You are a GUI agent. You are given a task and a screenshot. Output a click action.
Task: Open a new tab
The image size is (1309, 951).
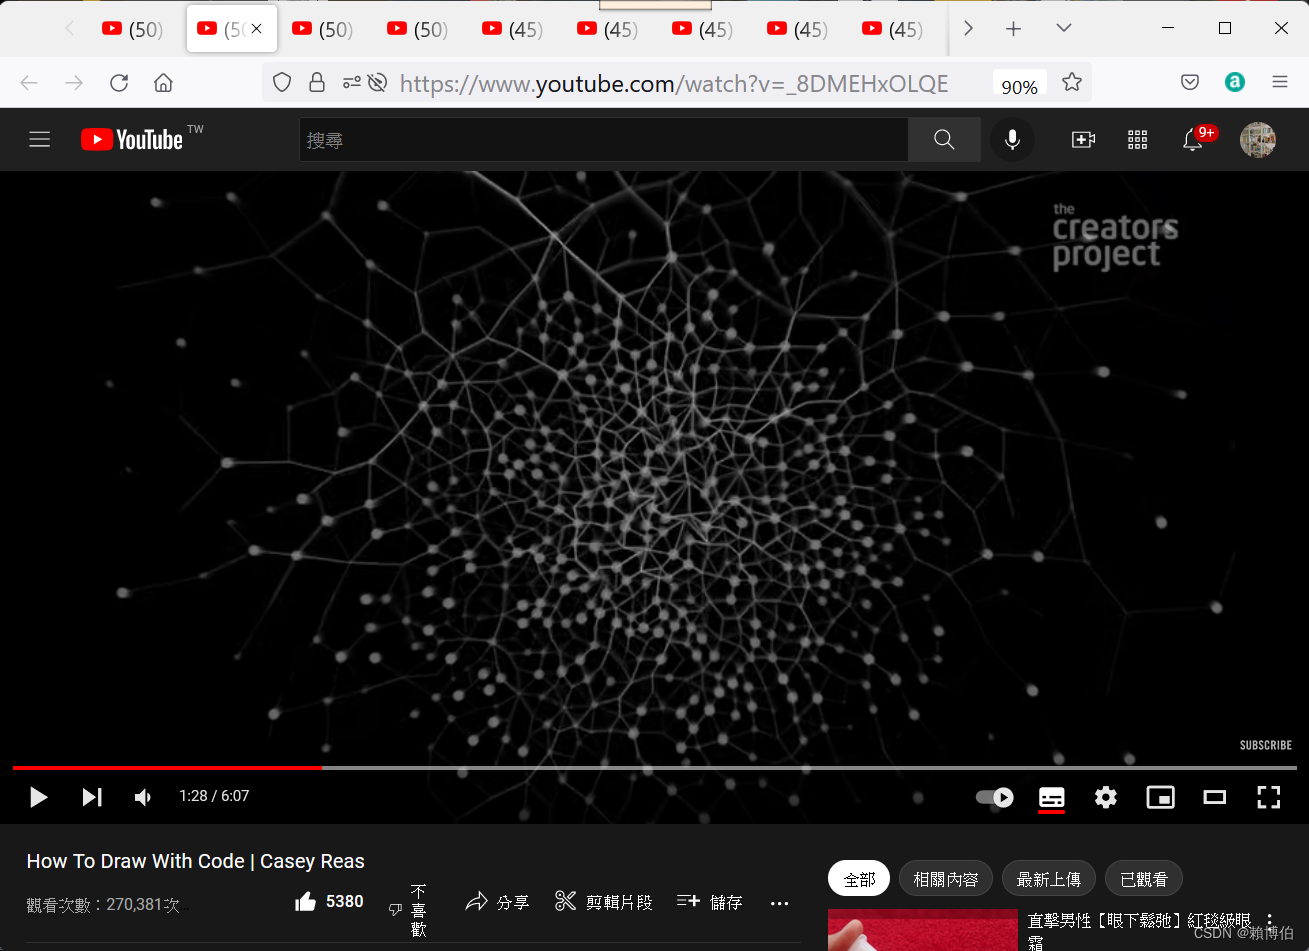pyautogui.click(x=1013, y=29)
